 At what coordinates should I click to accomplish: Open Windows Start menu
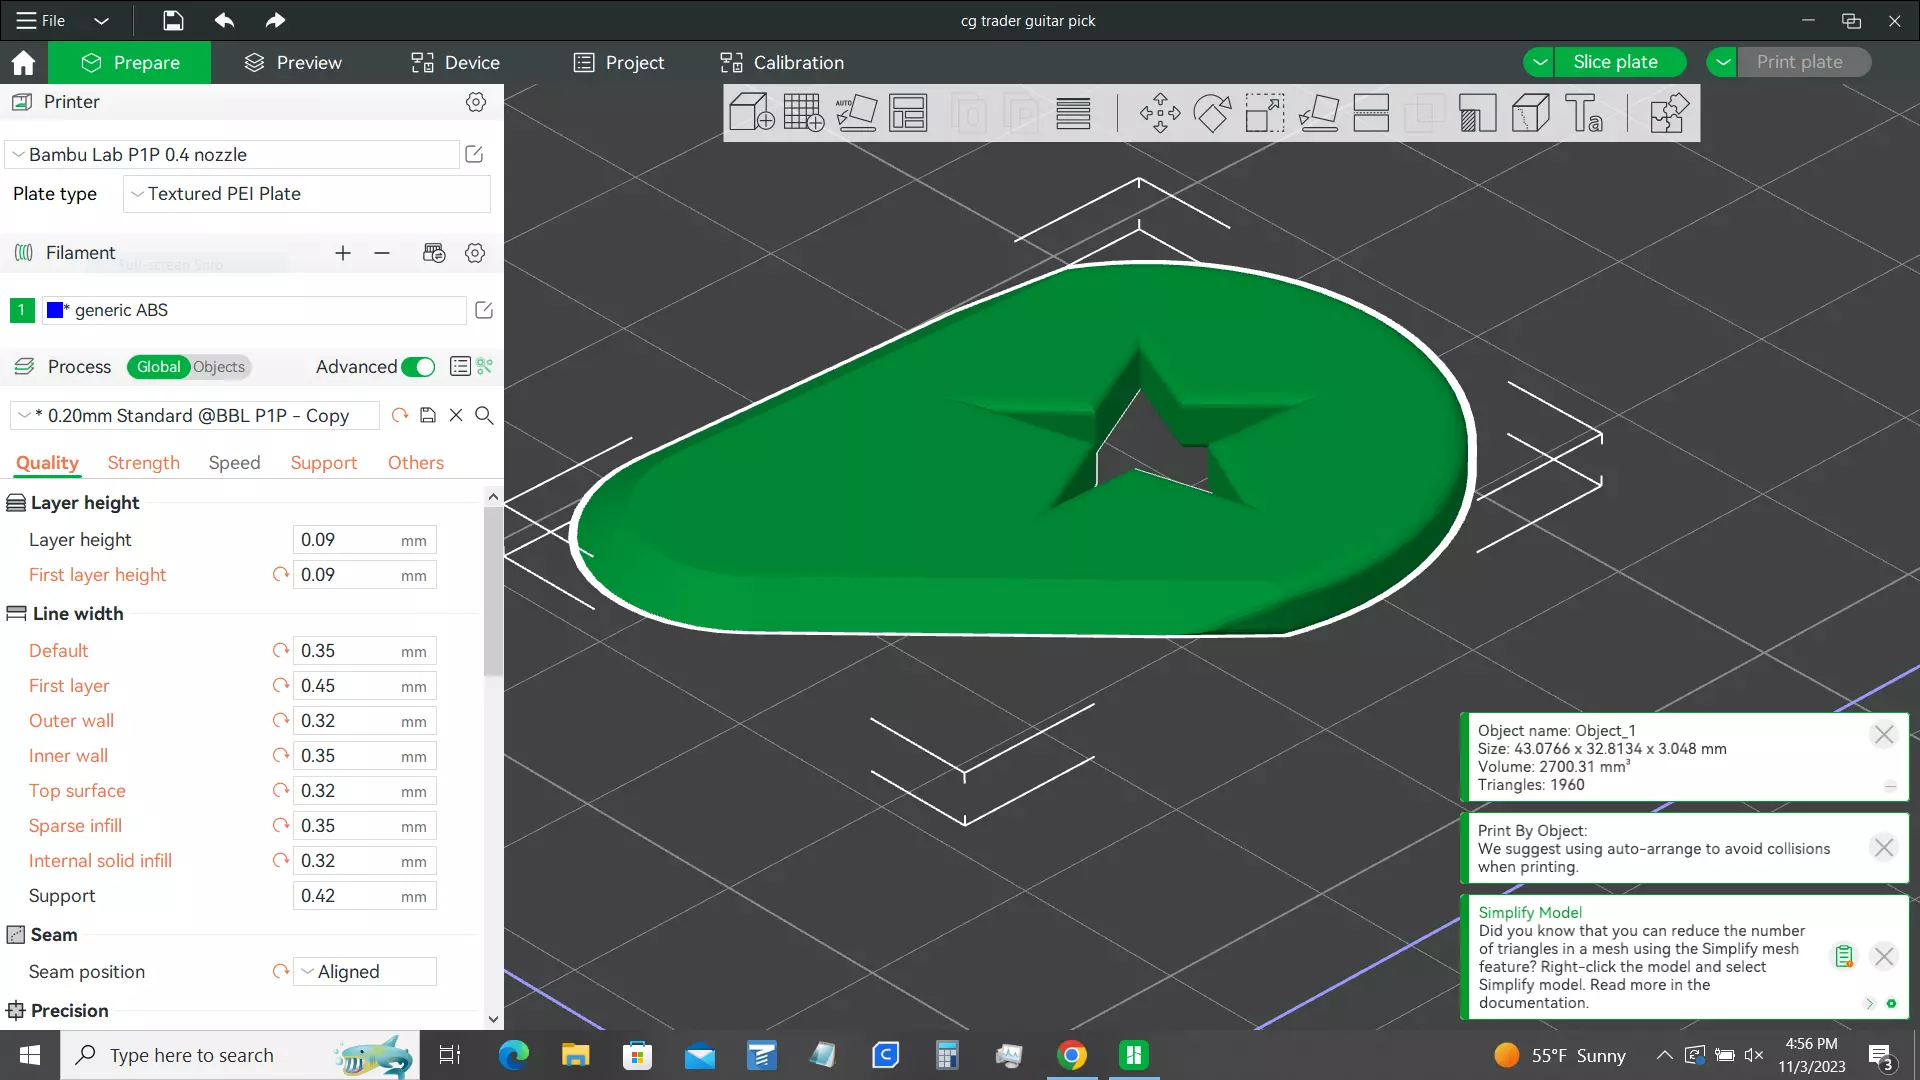[29, 1055]
